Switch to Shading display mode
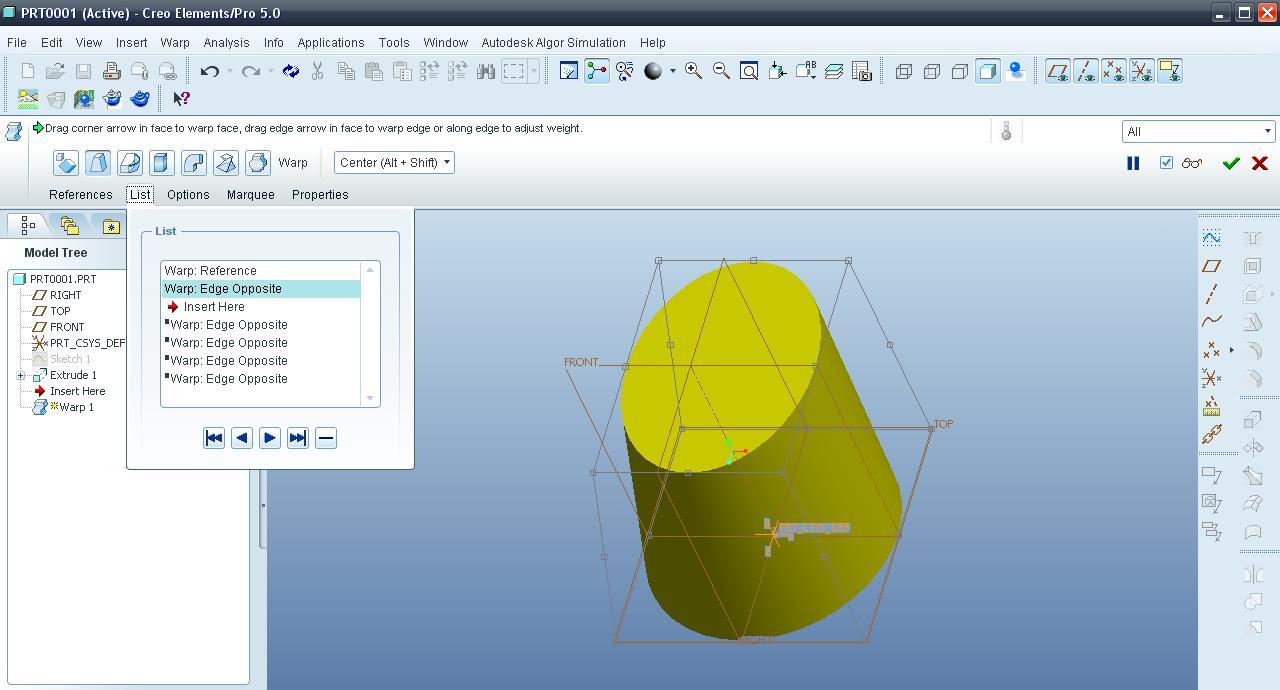Screen dimensions: 1280x690 988,71
